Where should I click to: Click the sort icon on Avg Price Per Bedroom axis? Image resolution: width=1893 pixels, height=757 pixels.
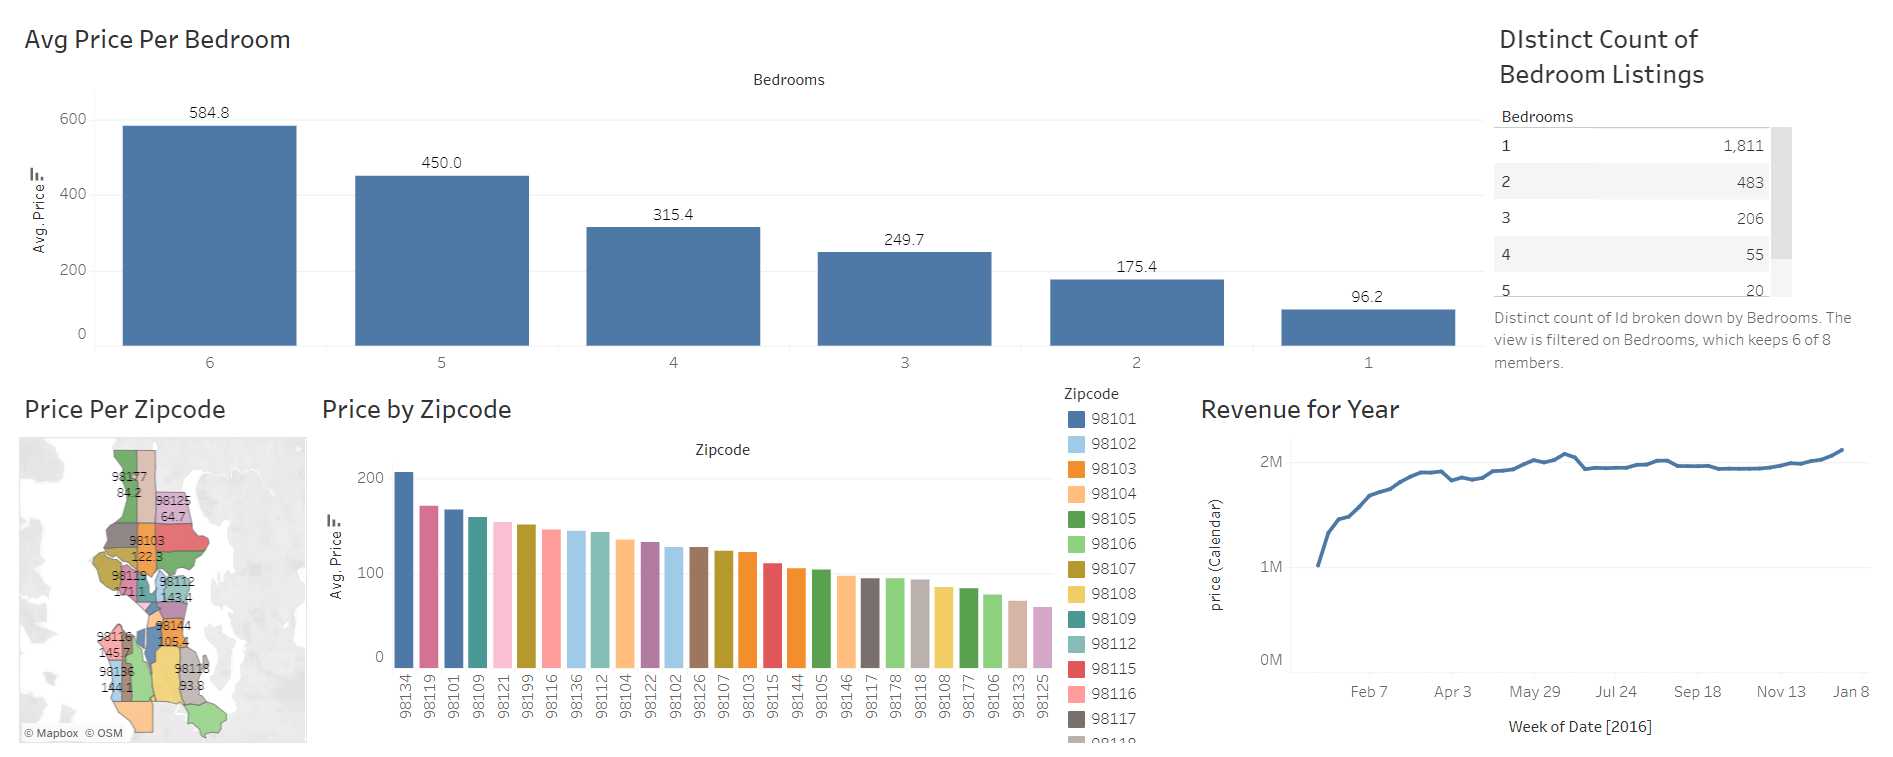click(x=36, y=174)
